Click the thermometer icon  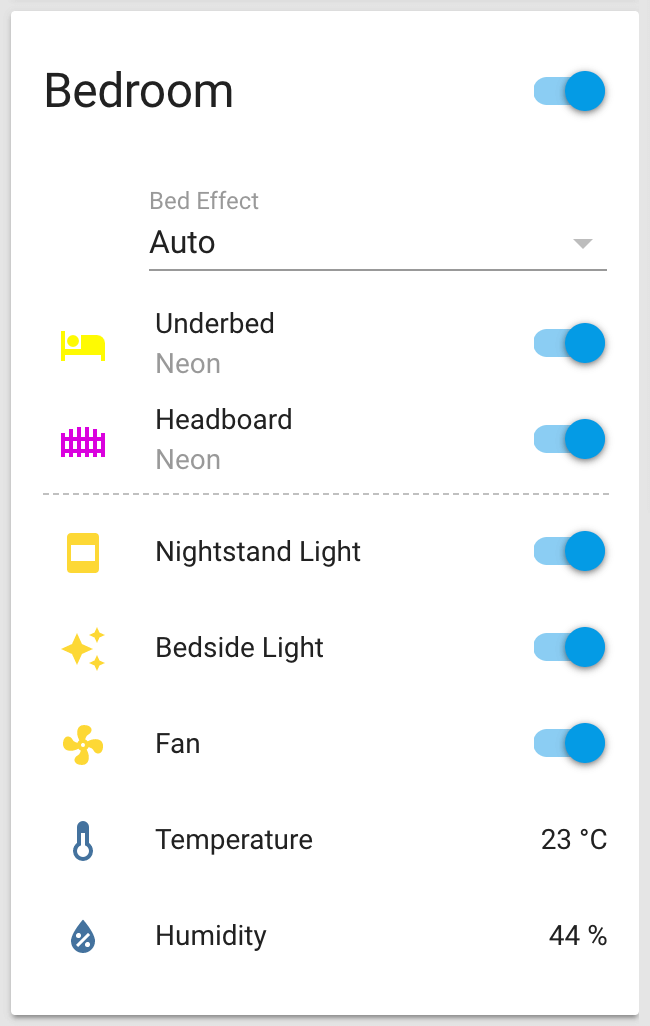click(x=83, y=841)
